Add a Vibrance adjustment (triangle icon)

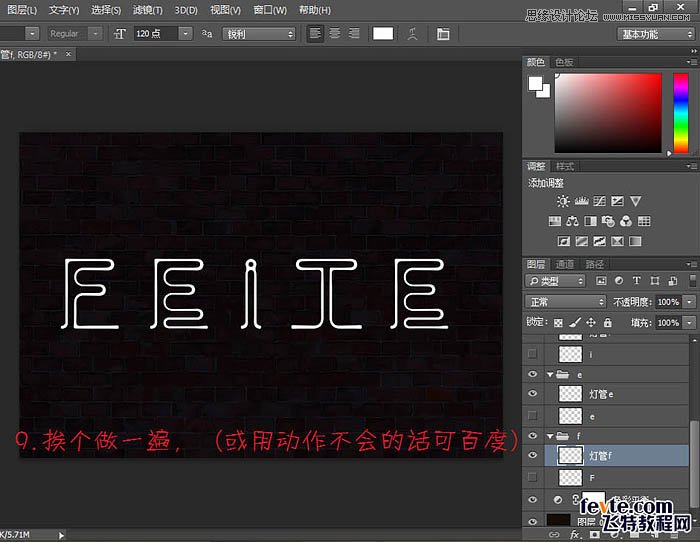click(x=636, y=201)
